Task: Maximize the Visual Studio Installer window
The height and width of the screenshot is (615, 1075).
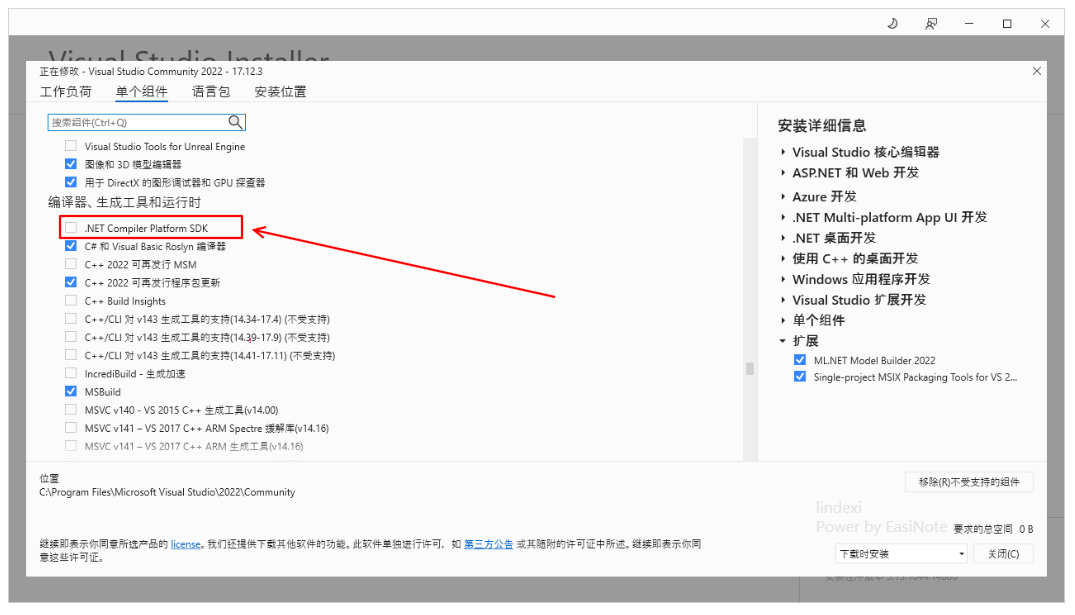Action: click(x=1007, y=24)
